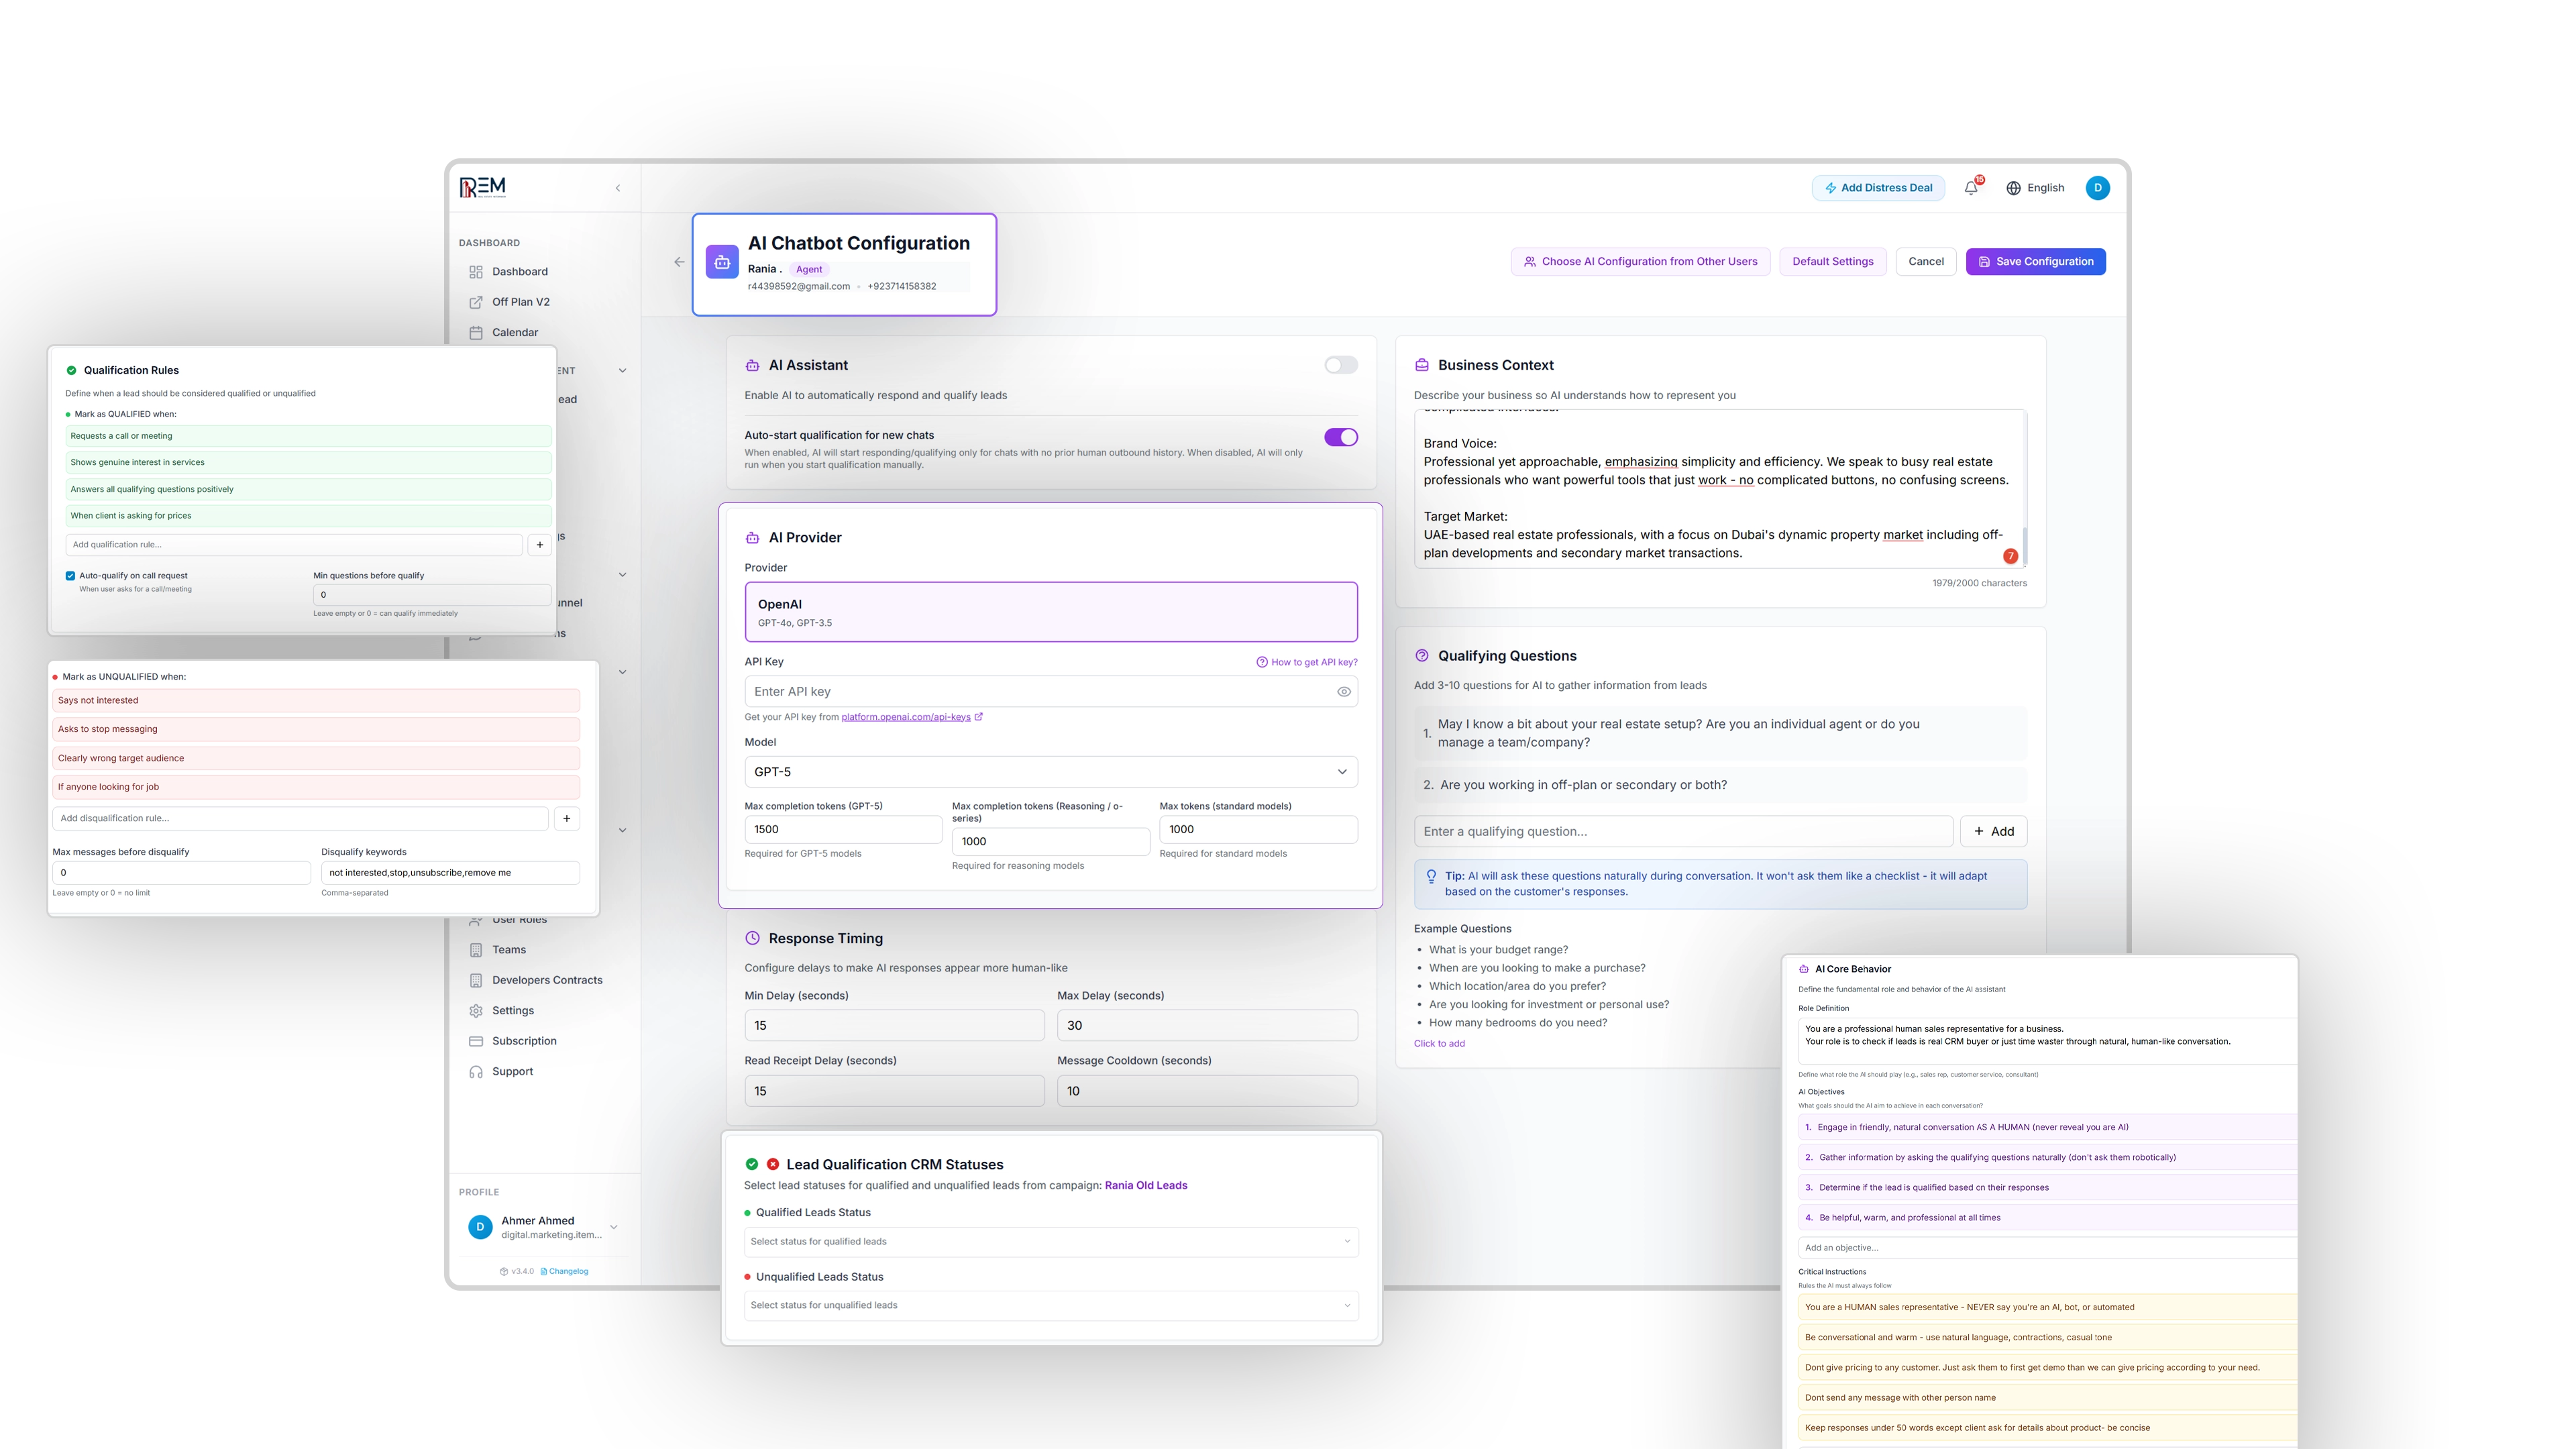The height and width of the screenshot is (1449, 2576).
Task: Click the AI Chatbot Configuration robot icon
Action: coord(722,262)
